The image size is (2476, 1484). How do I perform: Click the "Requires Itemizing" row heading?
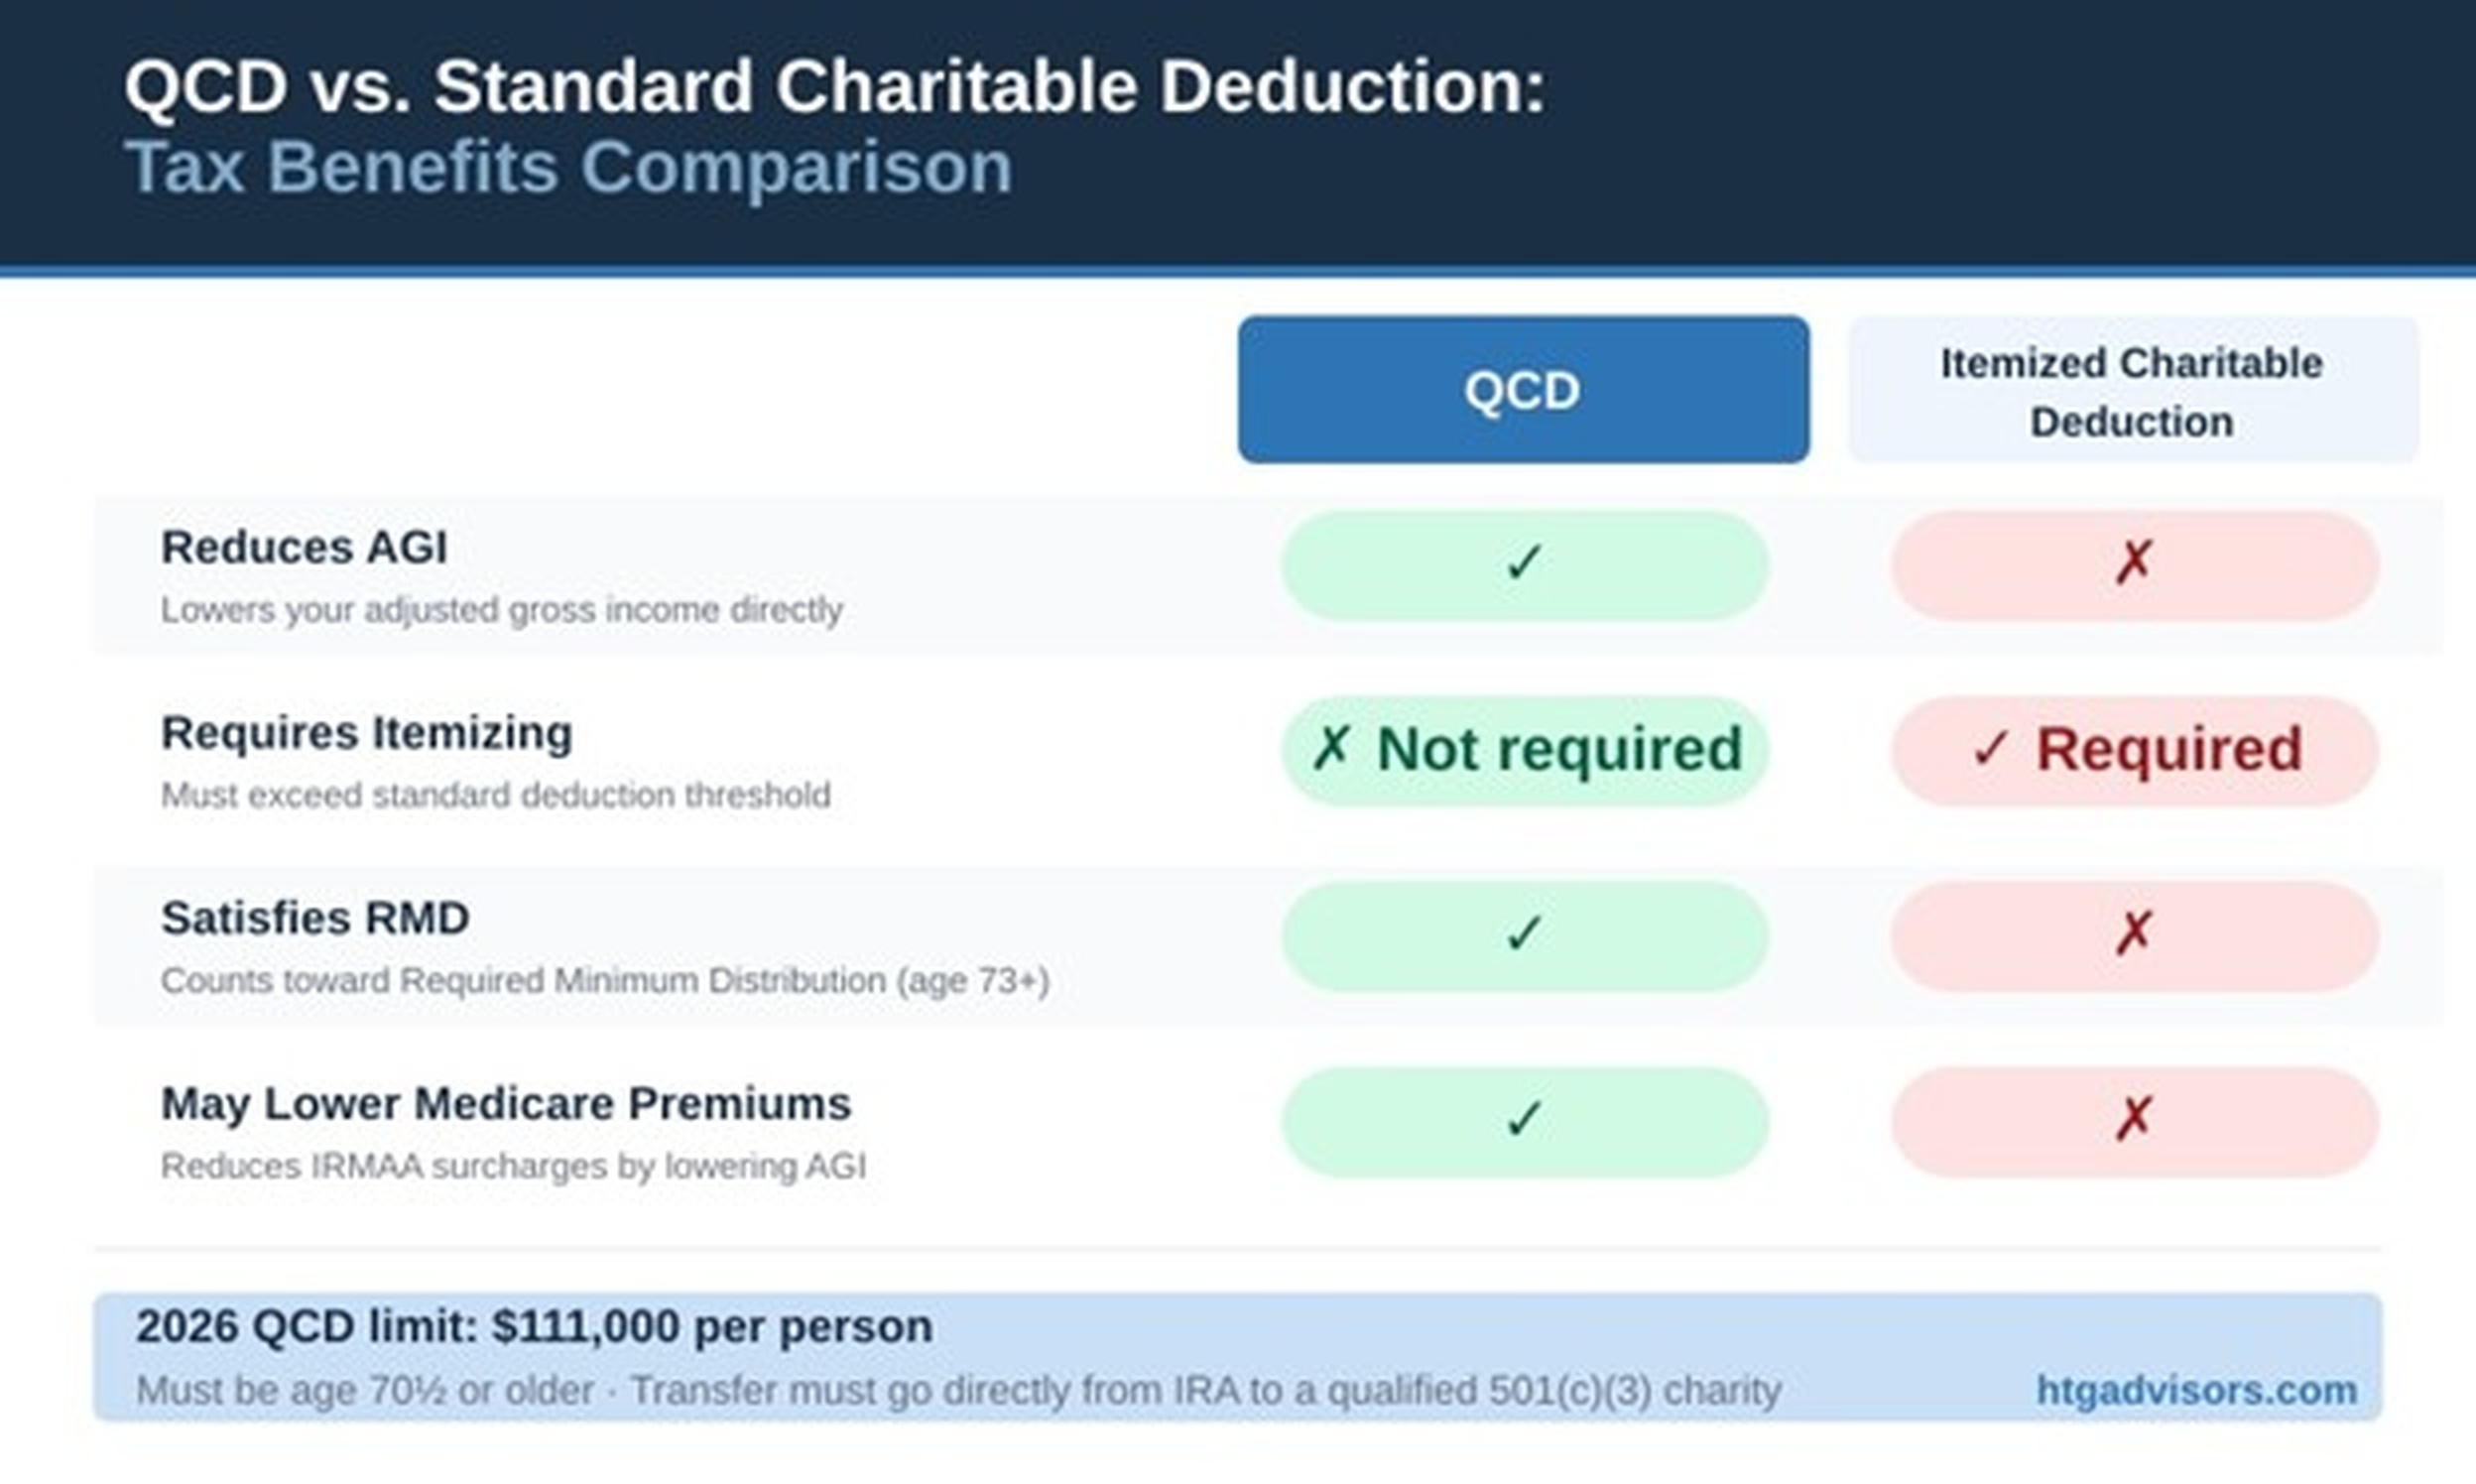click(x=367, y=733)
